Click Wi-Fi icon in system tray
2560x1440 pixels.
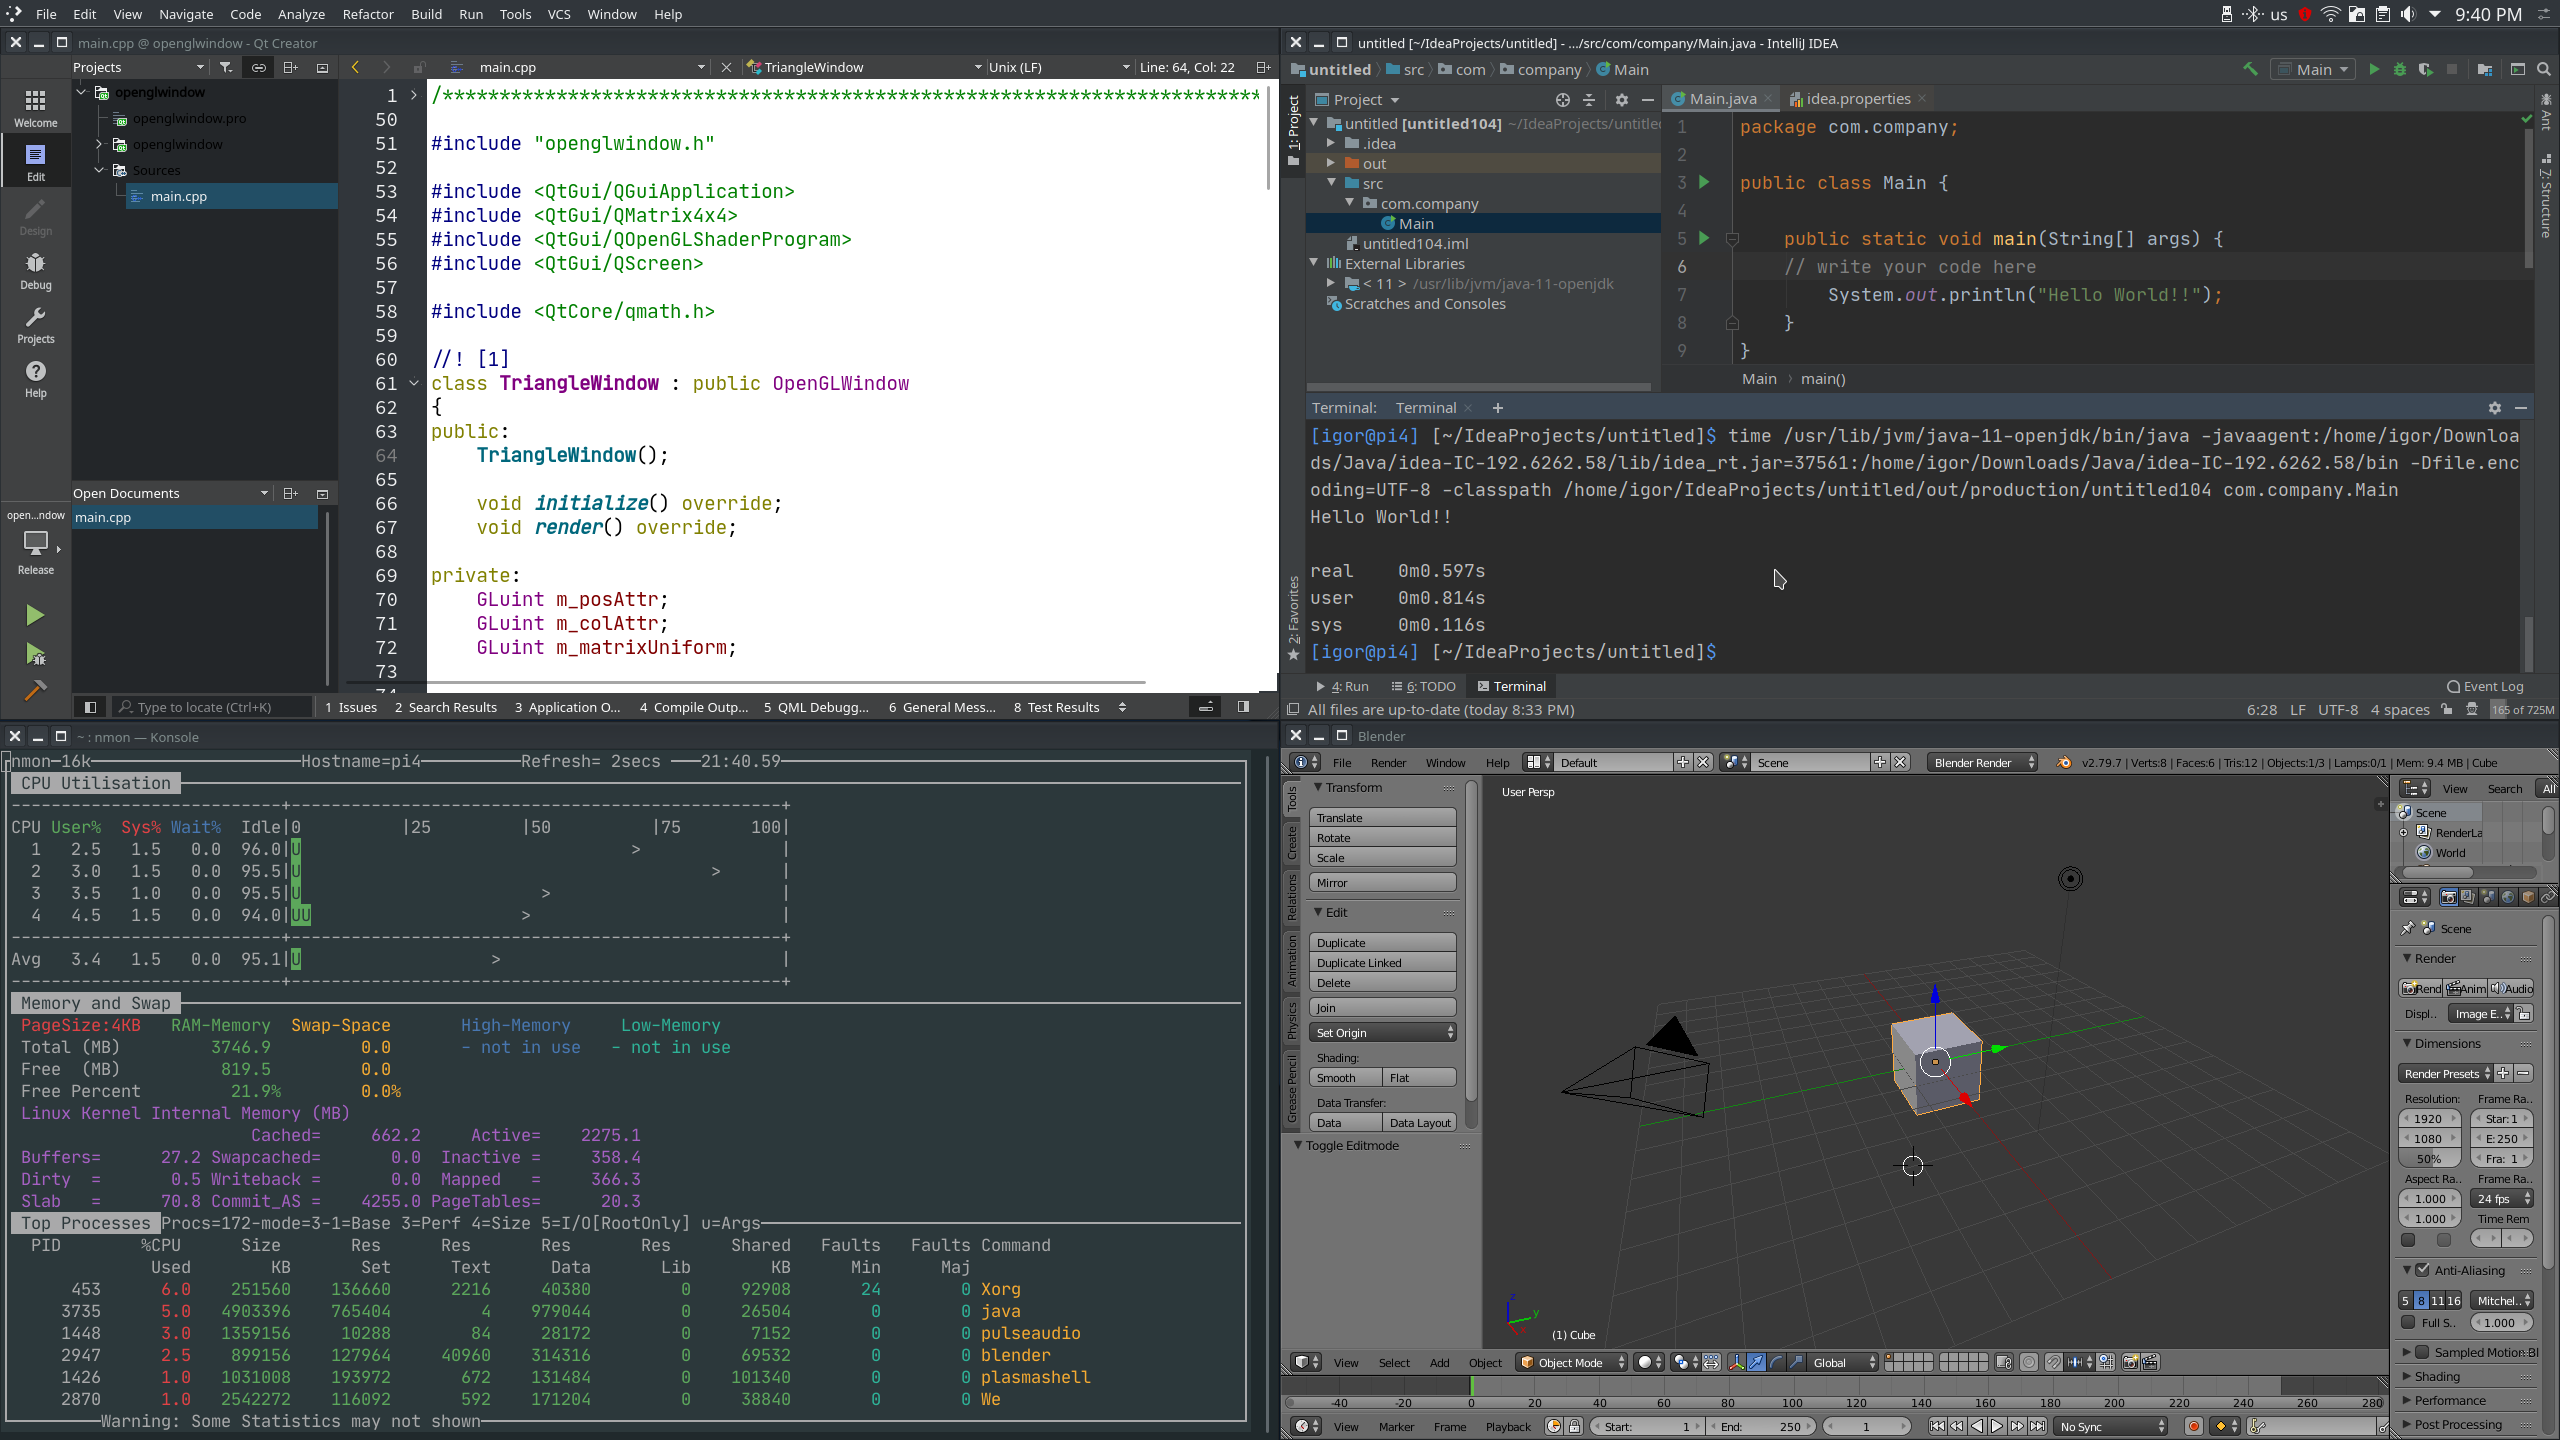pyautogui.click(x=2330, y=14)
